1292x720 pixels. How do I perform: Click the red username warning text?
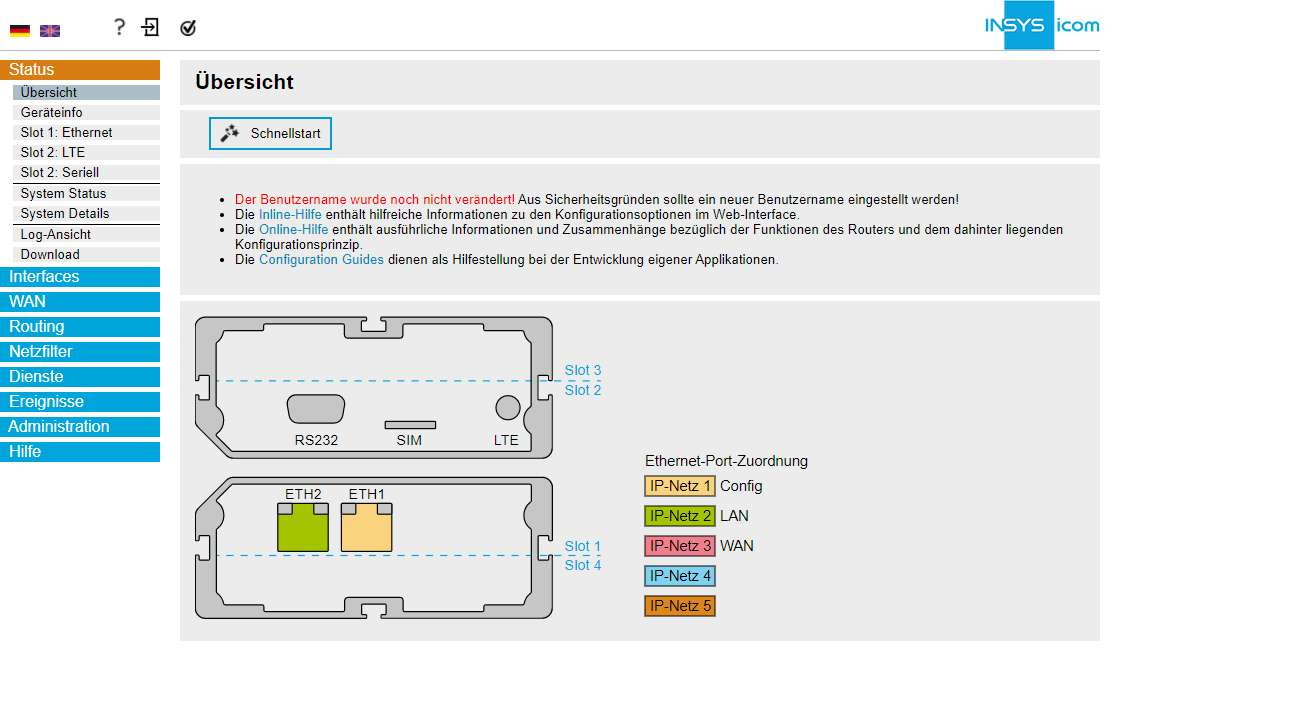[375, 200]
